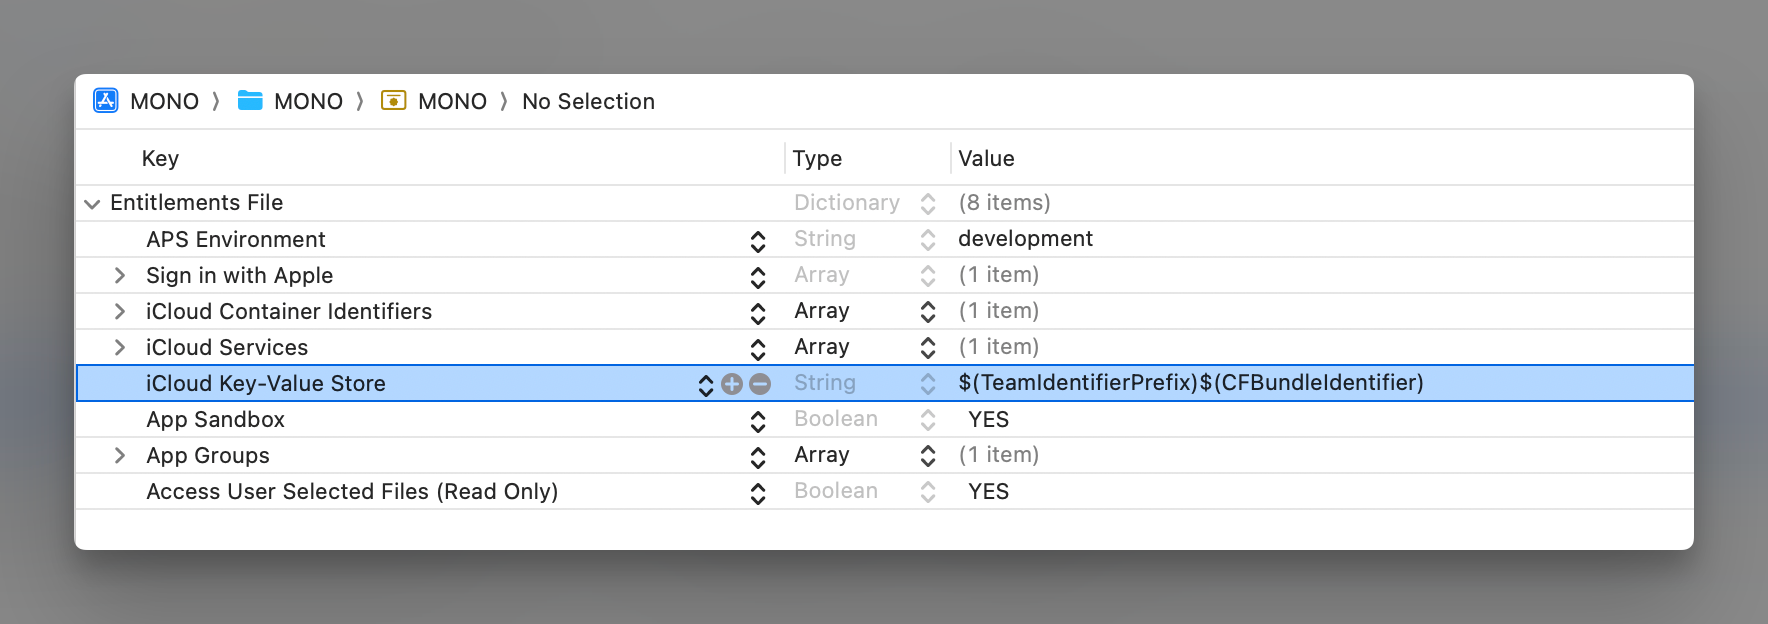Expand iCloud Container Identifiers array
Viewport: 1768px width, 624px height.
120,312
